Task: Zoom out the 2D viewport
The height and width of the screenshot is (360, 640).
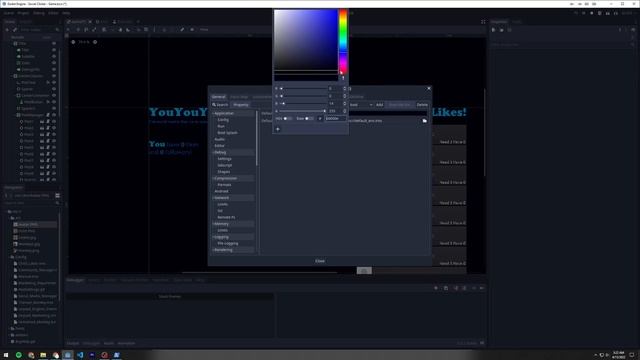Action: pyautogui.click(x=73, y=42)
